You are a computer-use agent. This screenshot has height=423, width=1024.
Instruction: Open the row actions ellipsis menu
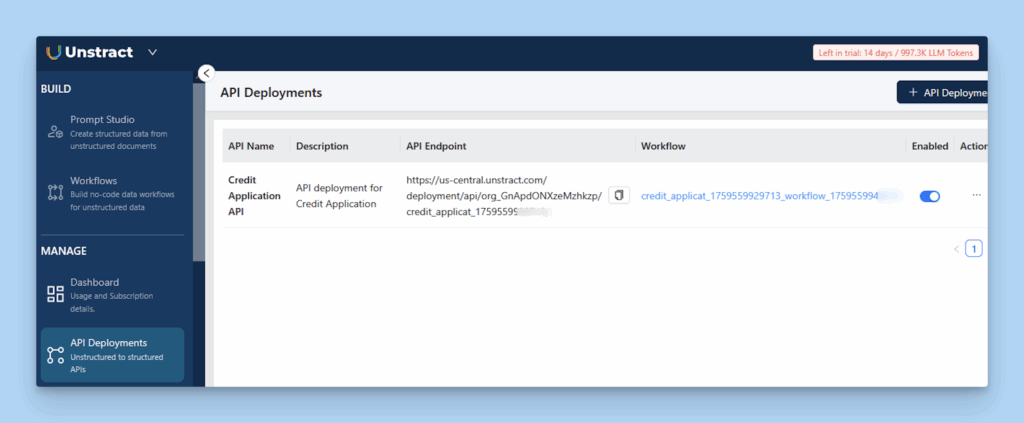[x=976, y=195]
